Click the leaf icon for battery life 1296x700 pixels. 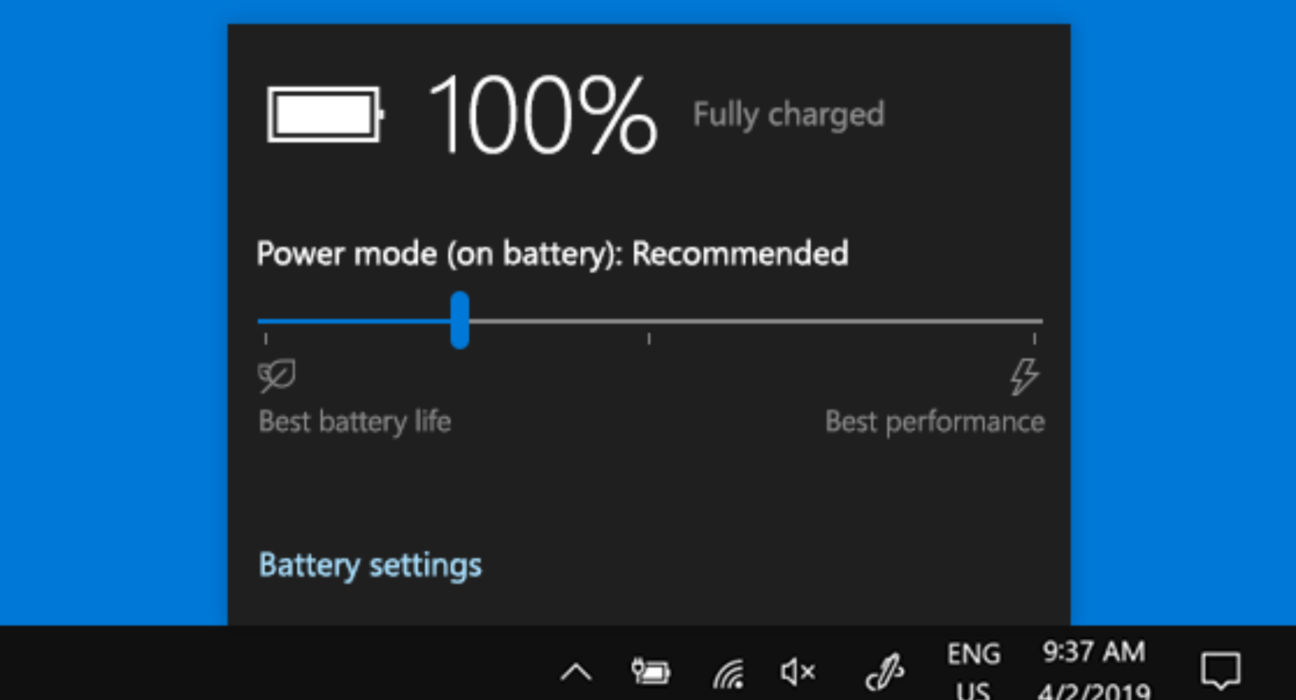point(277,377)
